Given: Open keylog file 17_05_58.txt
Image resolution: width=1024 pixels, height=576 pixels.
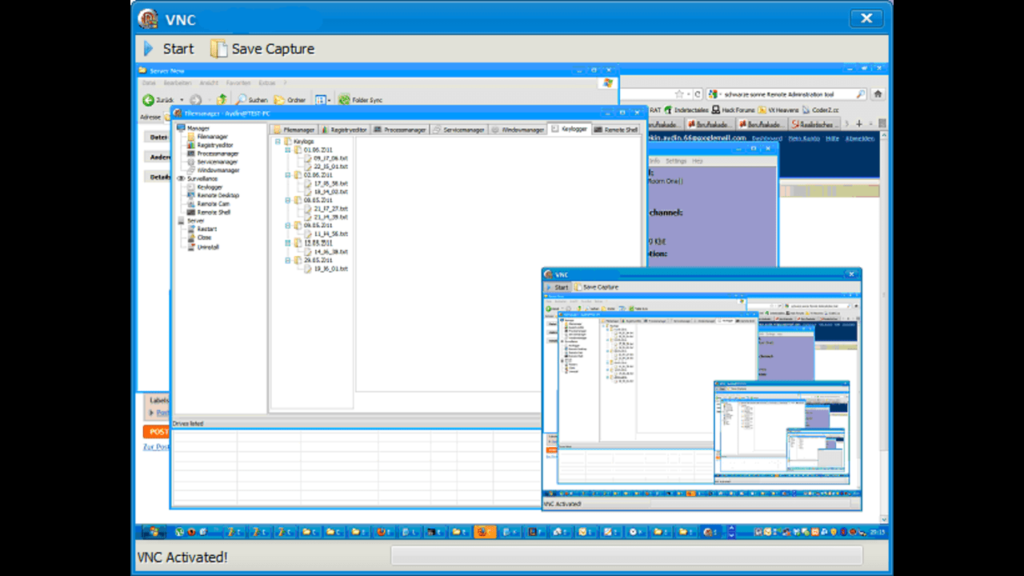Looking at the screenshot, I should (330, 184).
